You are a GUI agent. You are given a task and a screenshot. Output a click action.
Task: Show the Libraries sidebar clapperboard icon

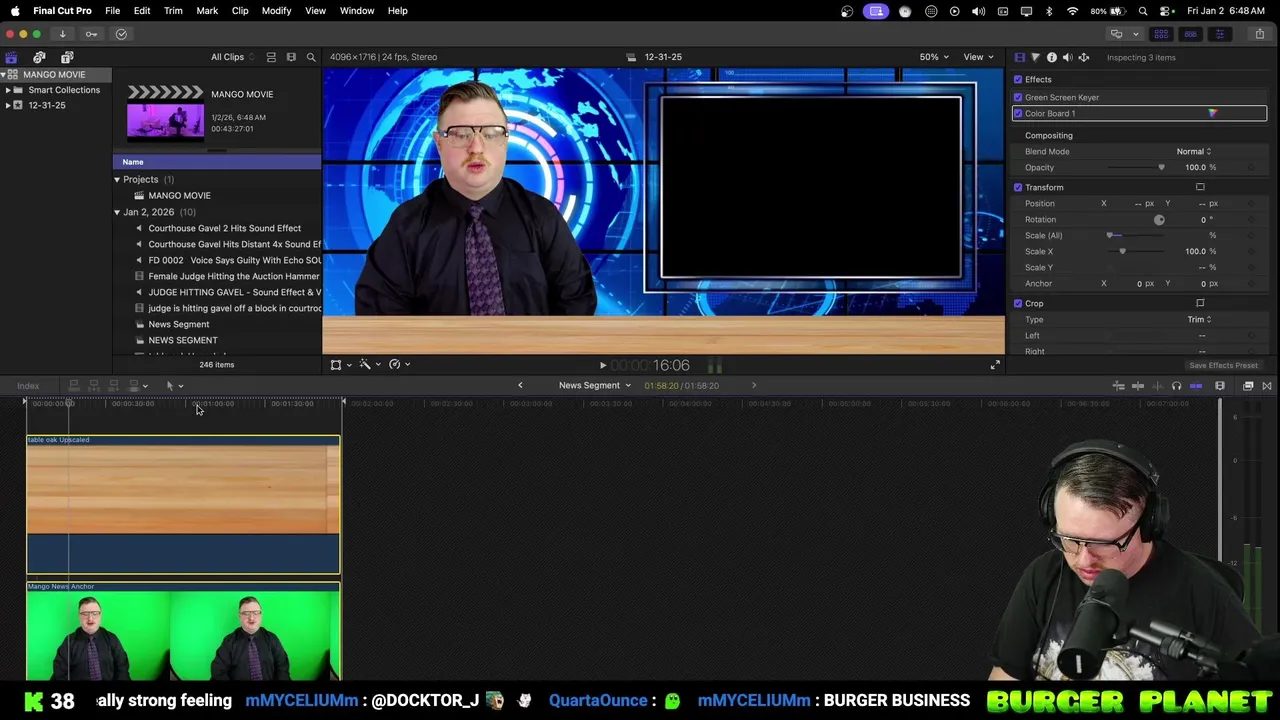point(11,57)
